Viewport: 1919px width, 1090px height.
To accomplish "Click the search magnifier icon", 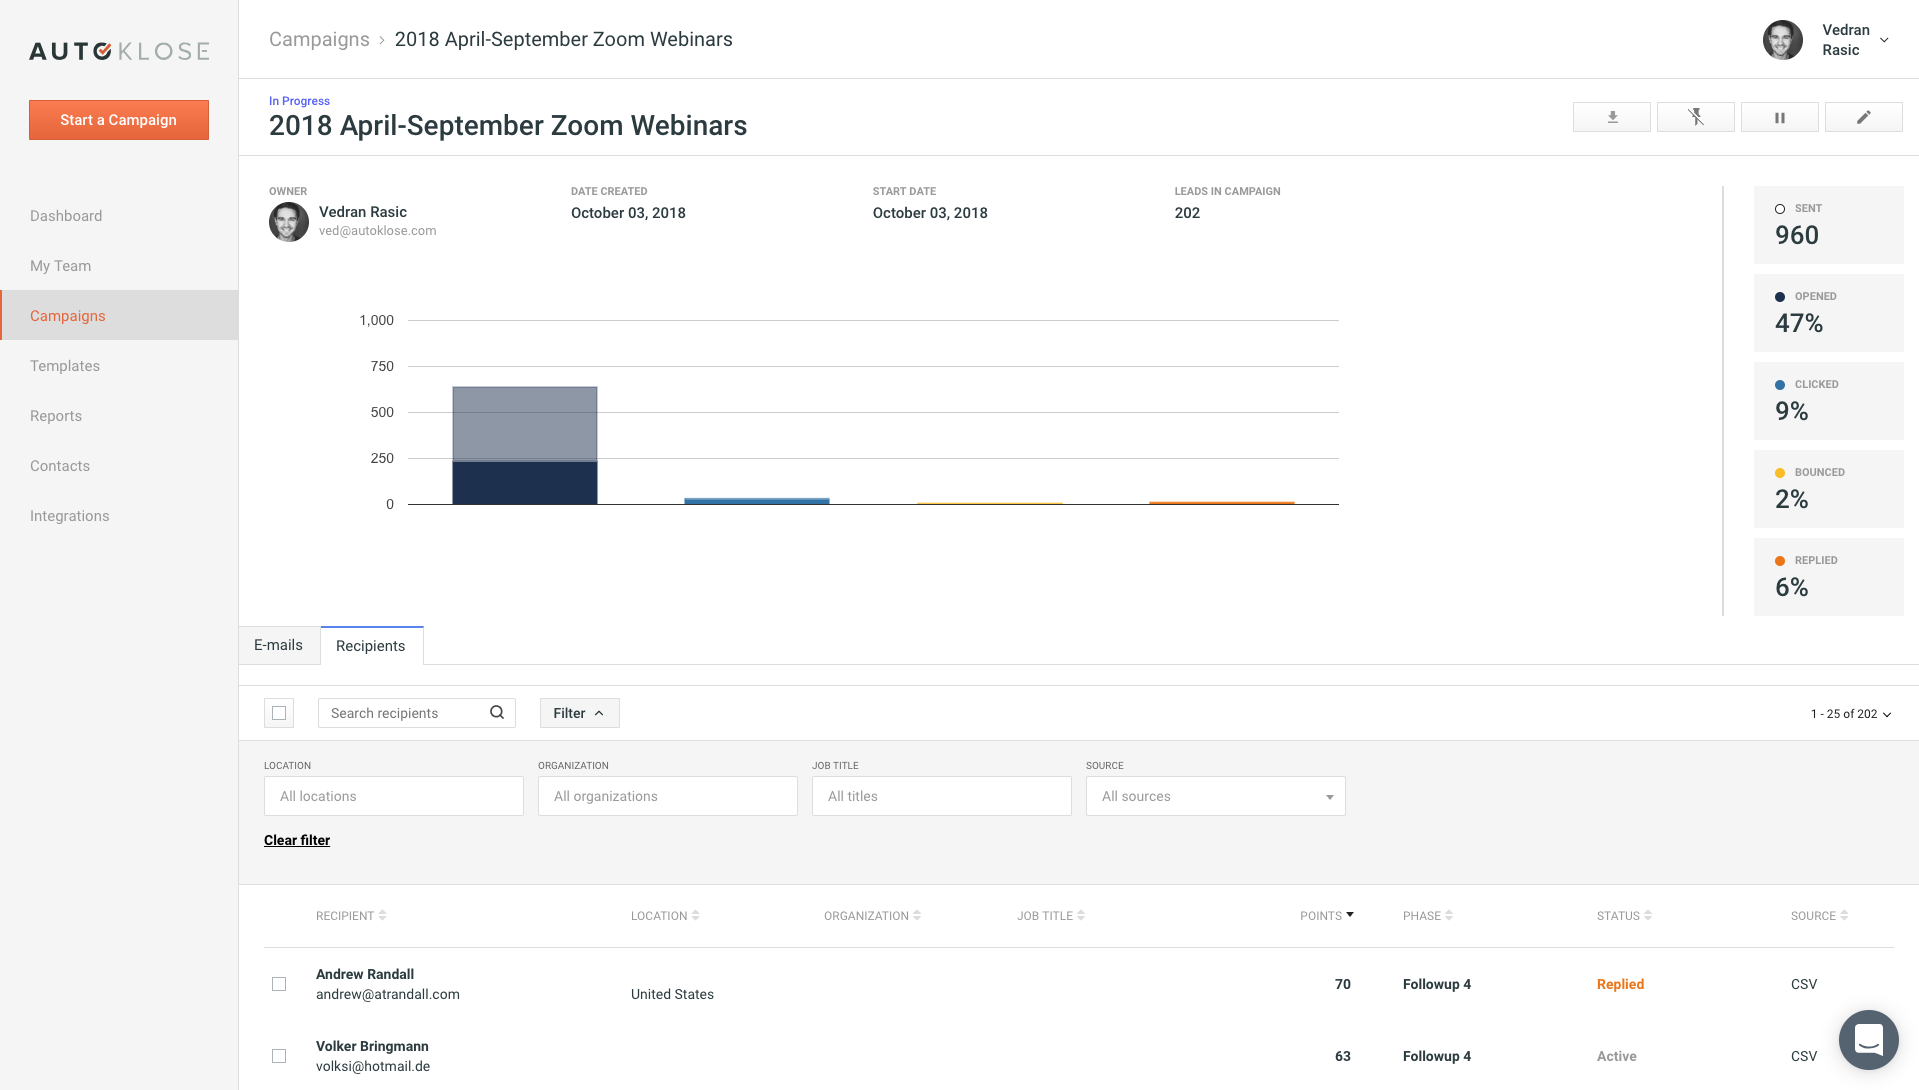I will pos(497,712).
